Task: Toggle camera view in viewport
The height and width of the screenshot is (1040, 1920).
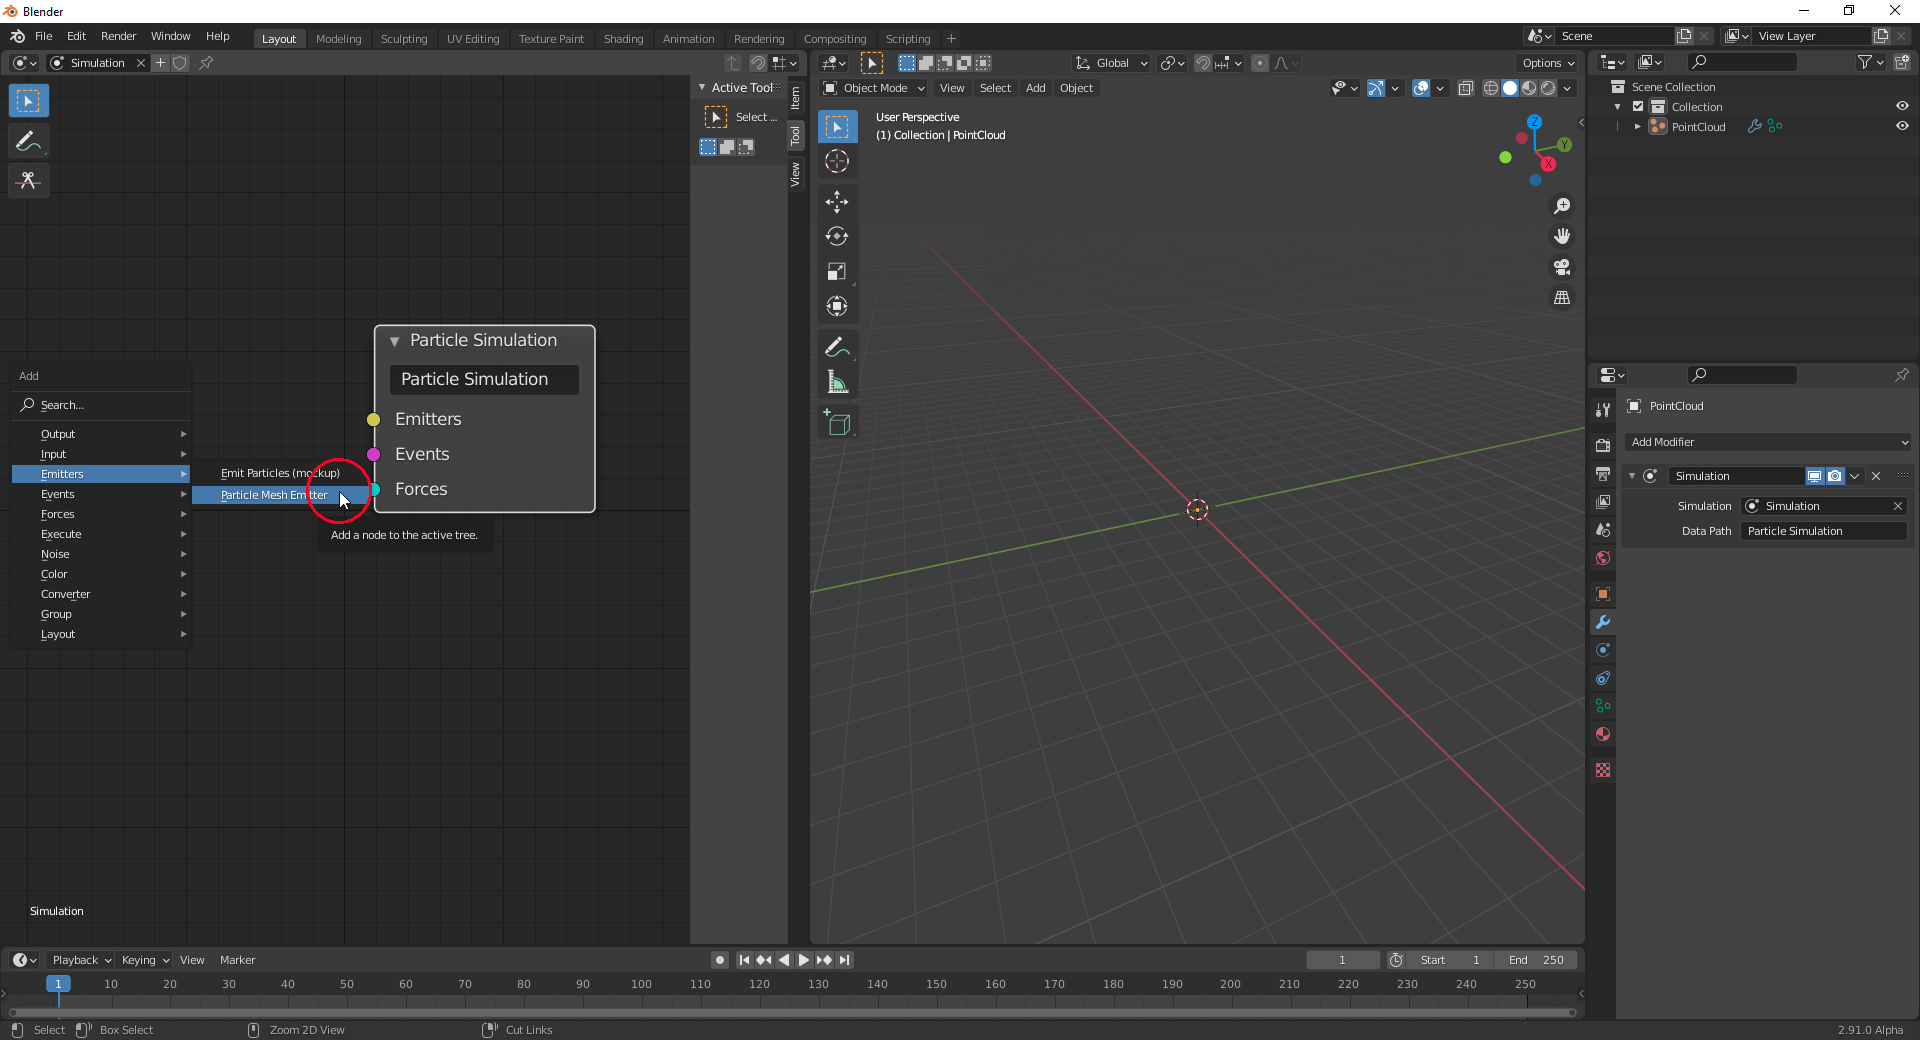Action: click(x=1561, y=267)
